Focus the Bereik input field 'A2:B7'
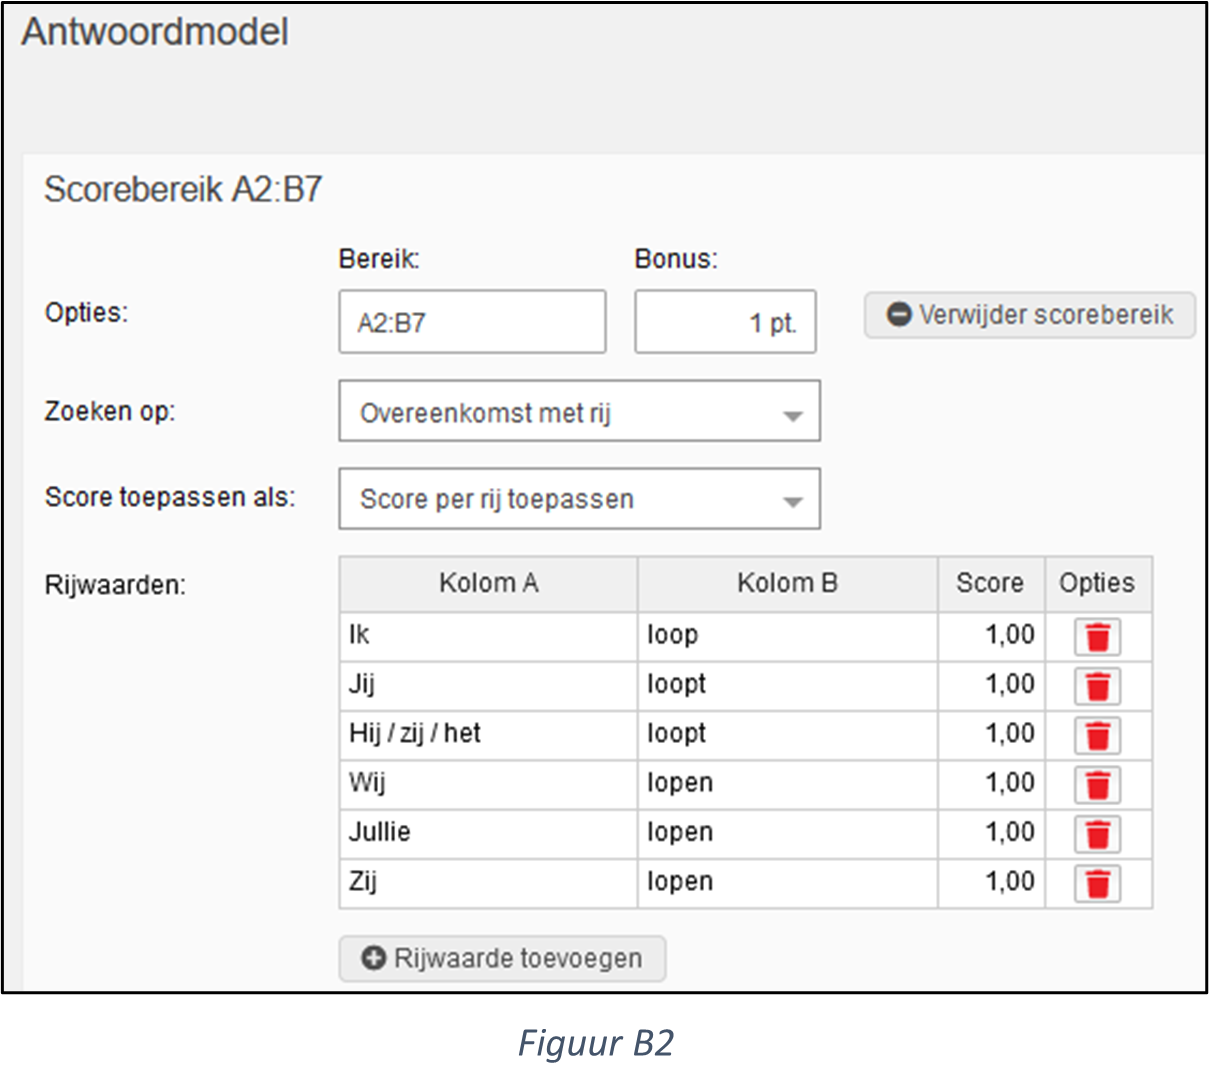This screenshot has width=1209, height=1092. (472, 322)
